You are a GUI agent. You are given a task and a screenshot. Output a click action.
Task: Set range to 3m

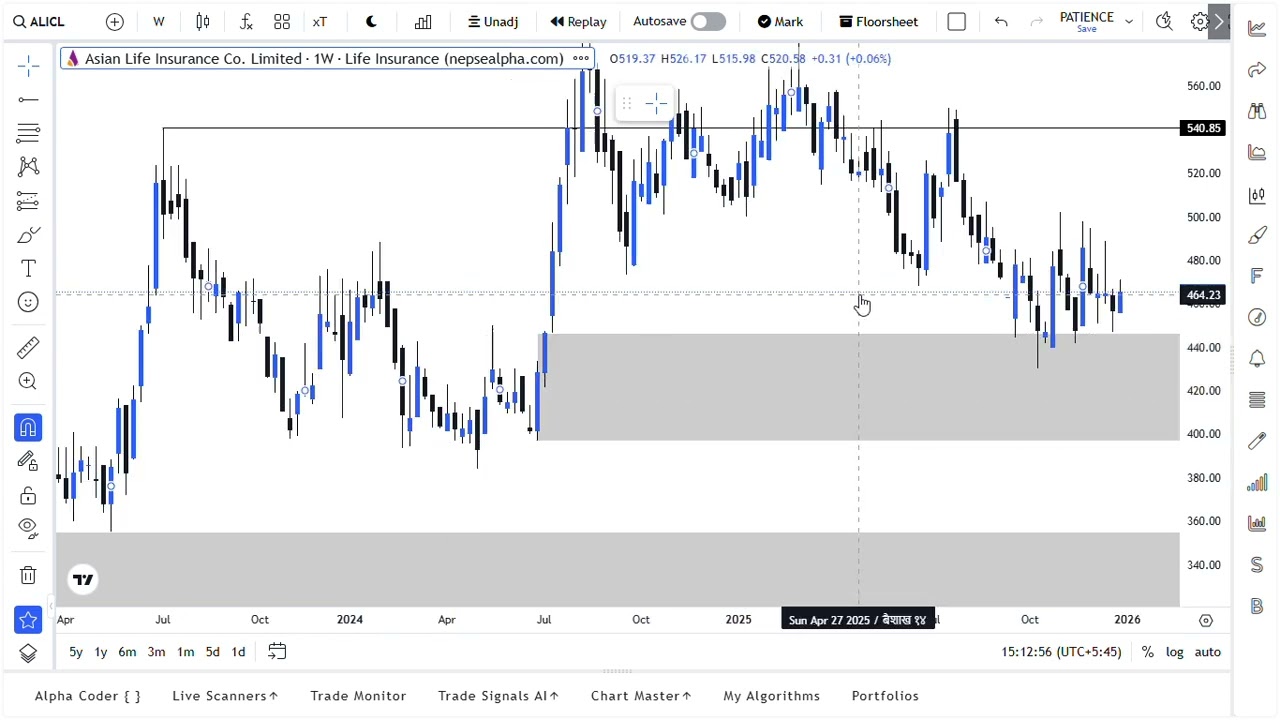(x=156, y=652)
